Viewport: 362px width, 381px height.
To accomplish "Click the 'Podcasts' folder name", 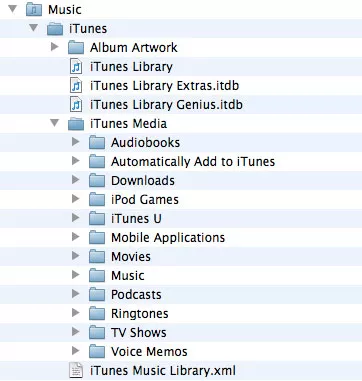I will coord(136,294).
